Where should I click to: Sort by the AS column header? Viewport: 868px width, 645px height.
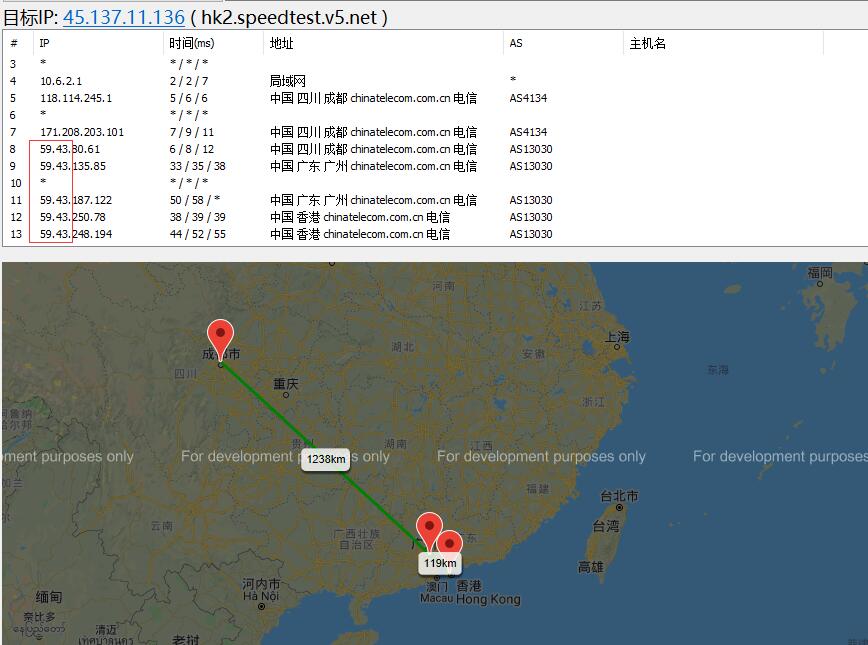coord(563,43)
